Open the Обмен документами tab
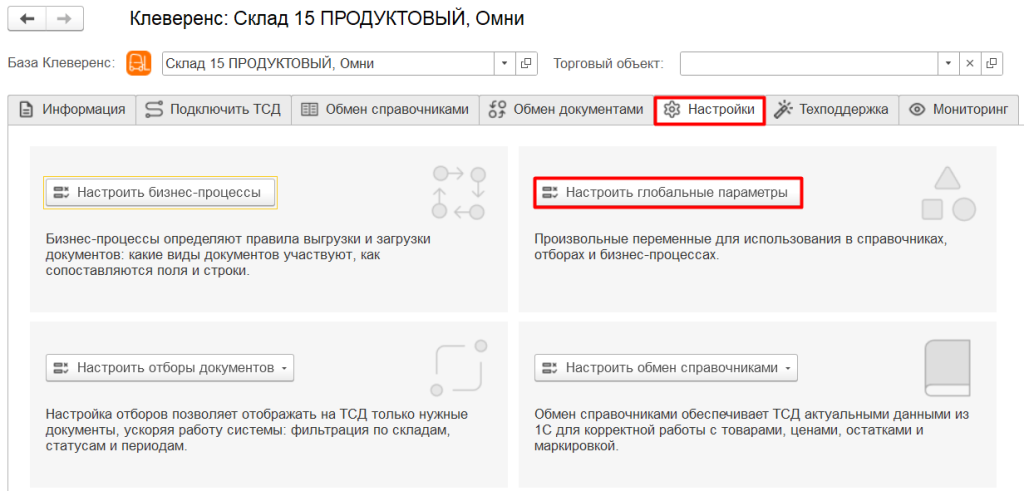 tap(566, 110)
